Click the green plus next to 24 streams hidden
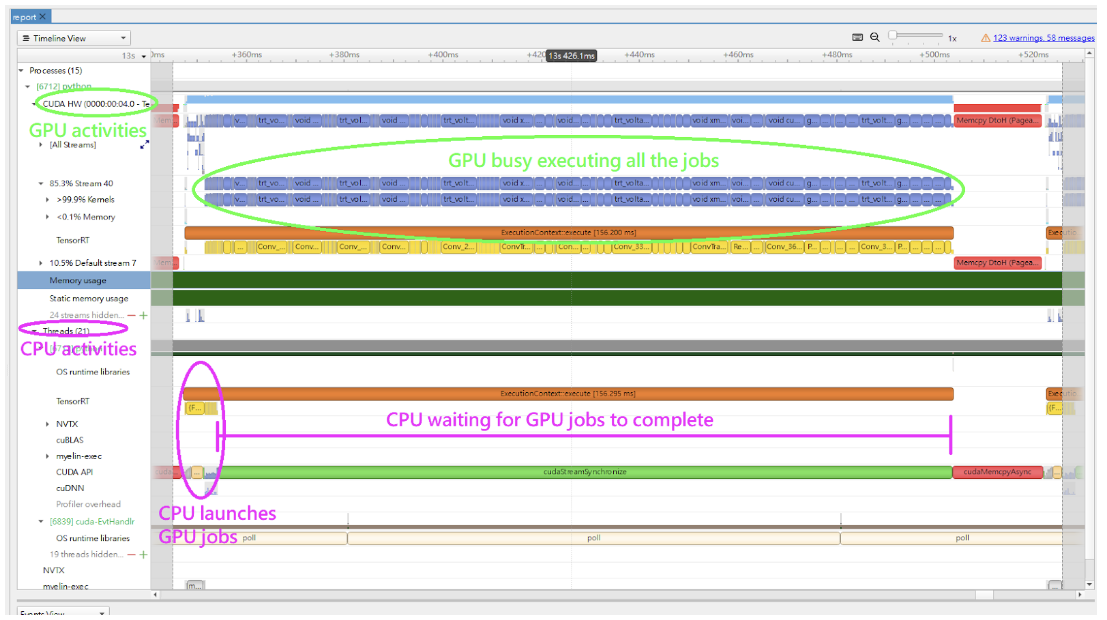The width and height of the screenshot is (1107, 620). (143, 315)
